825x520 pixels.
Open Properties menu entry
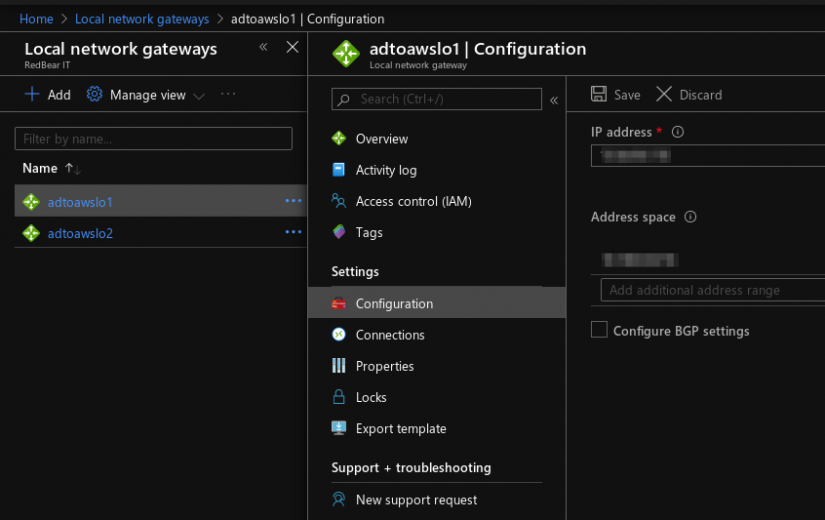[385, 366]
